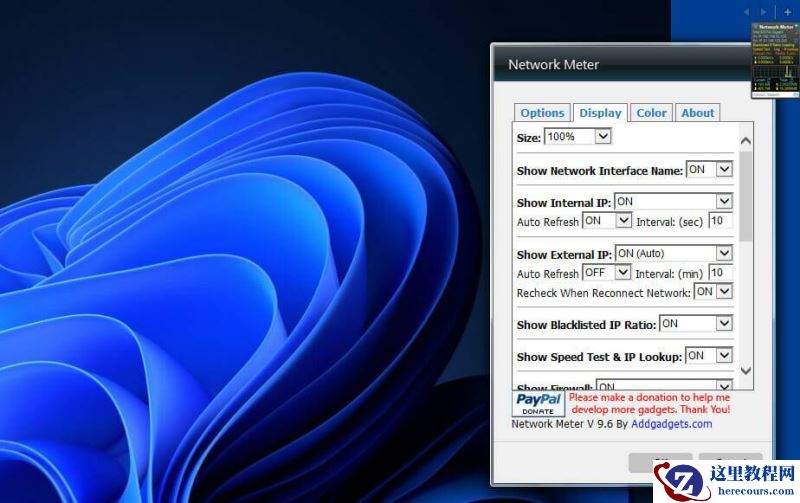
Task: Open the Recheck When Reconnect Network dropdown
Action: (x=714, y=292)
